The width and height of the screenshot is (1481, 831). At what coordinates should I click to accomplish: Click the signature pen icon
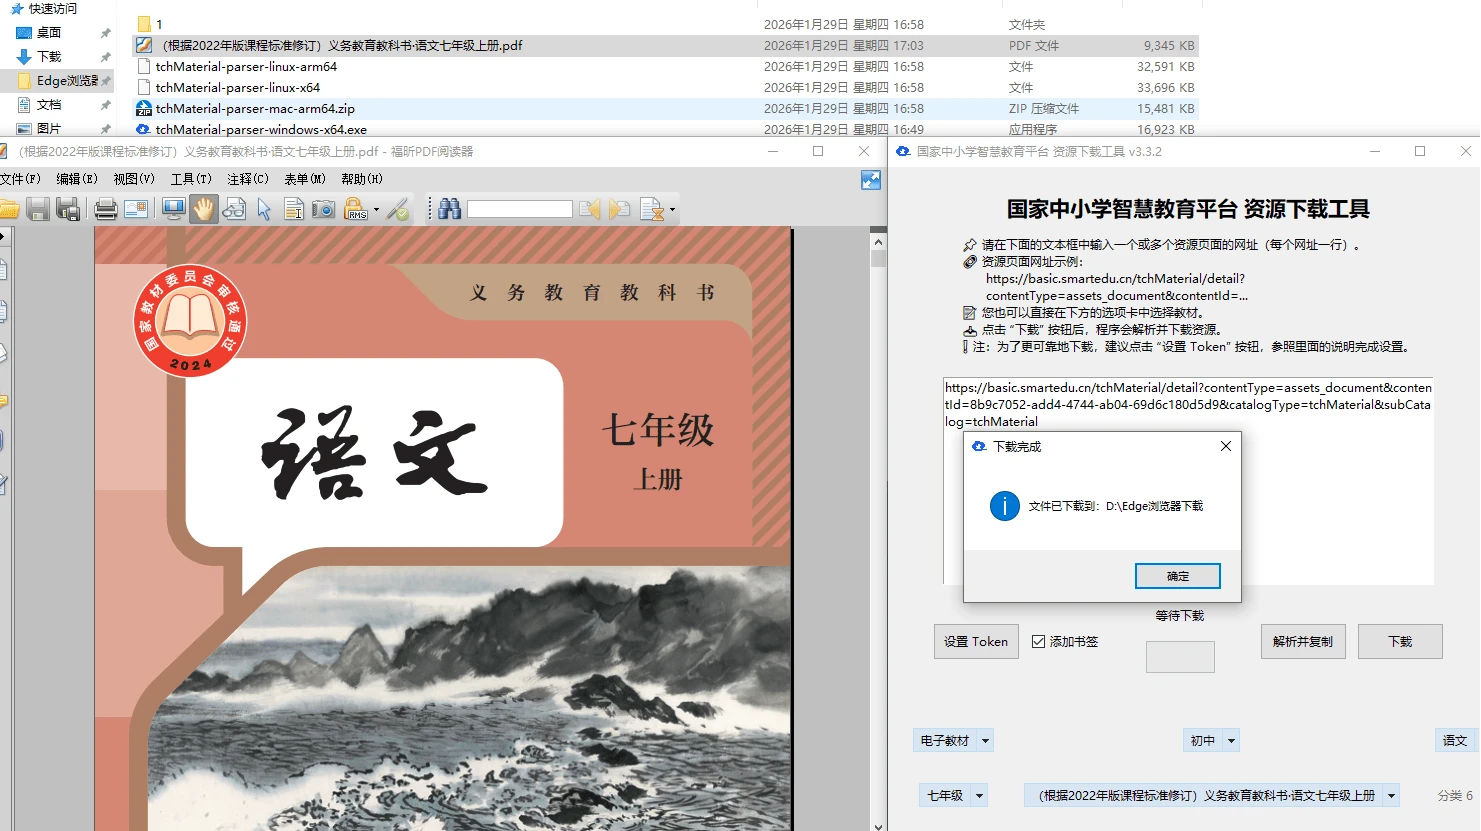[397, 208]
